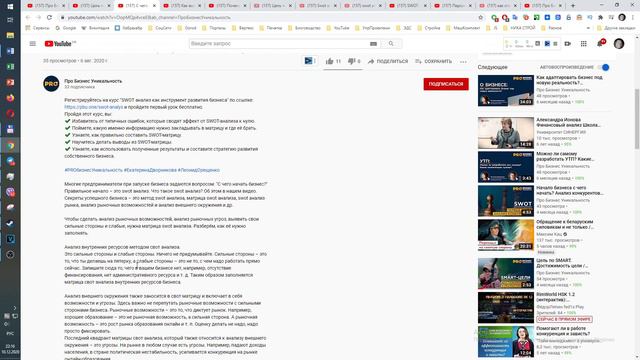Screen dimensions: 640x360
Task: Click the magnifier search button
Action: [x=391, y=44]
